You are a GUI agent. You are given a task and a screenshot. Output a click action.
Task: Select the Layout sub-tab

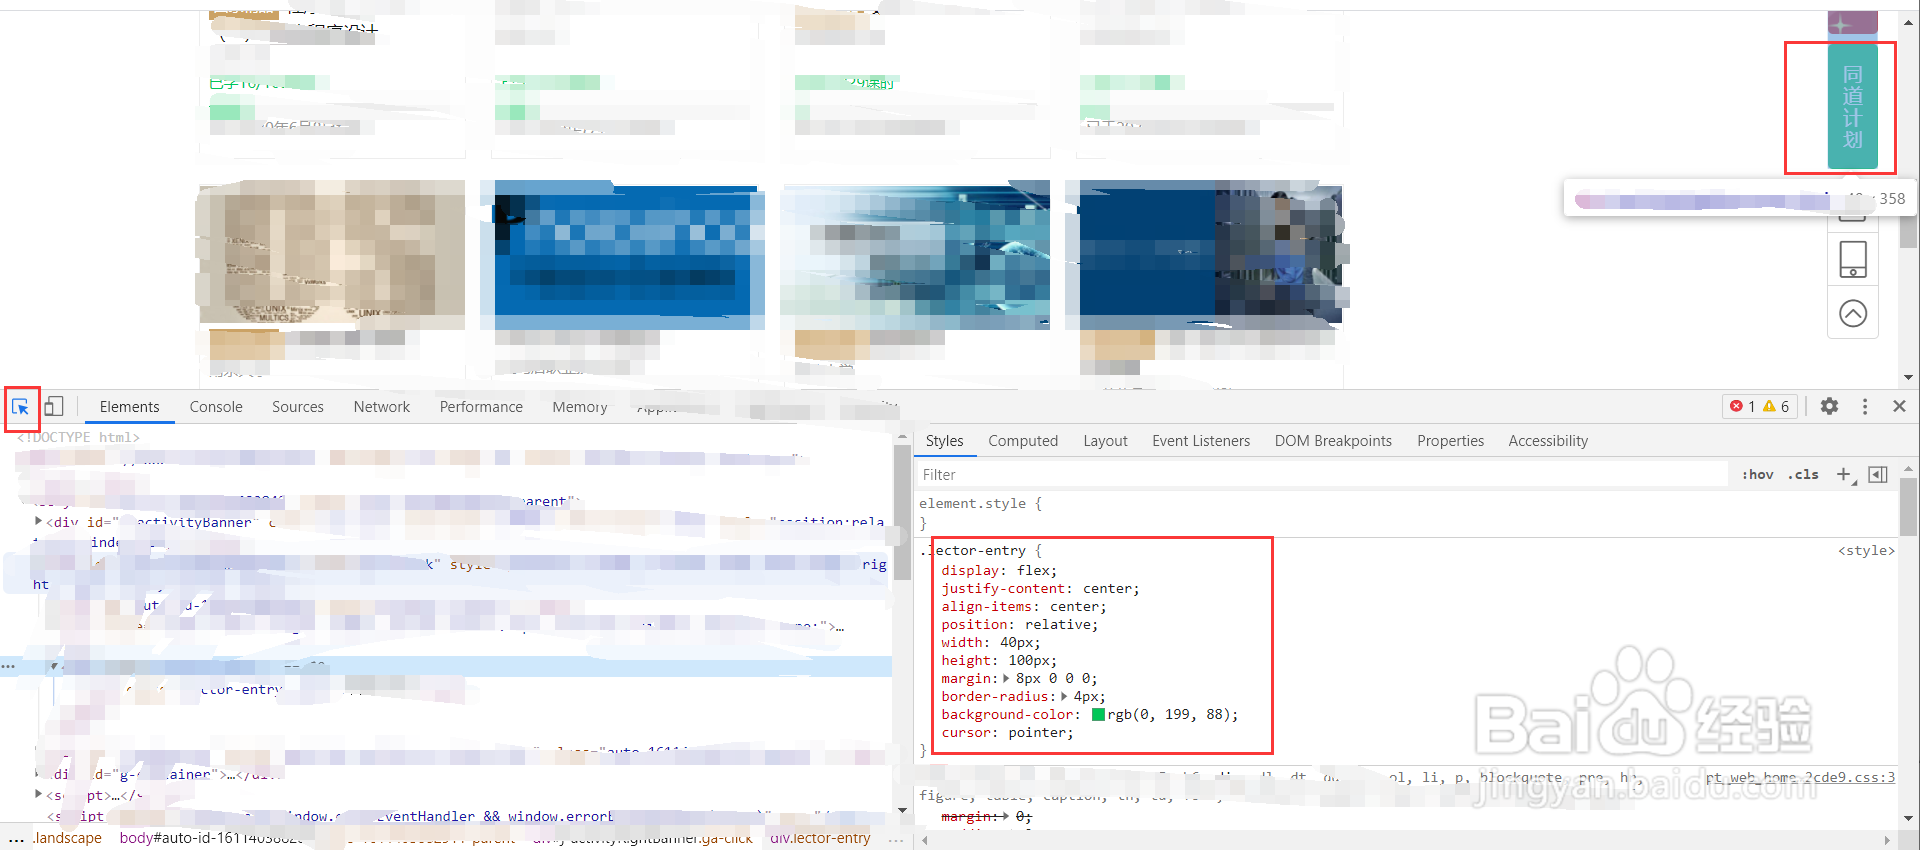point(1105,441)
